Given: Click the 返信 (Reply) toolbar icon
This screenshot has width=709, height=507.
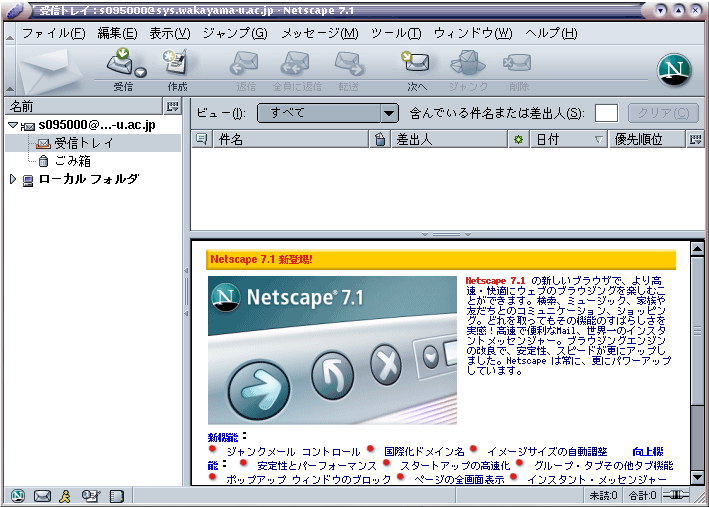Looking at the screenshot, I should pos(245,63).
